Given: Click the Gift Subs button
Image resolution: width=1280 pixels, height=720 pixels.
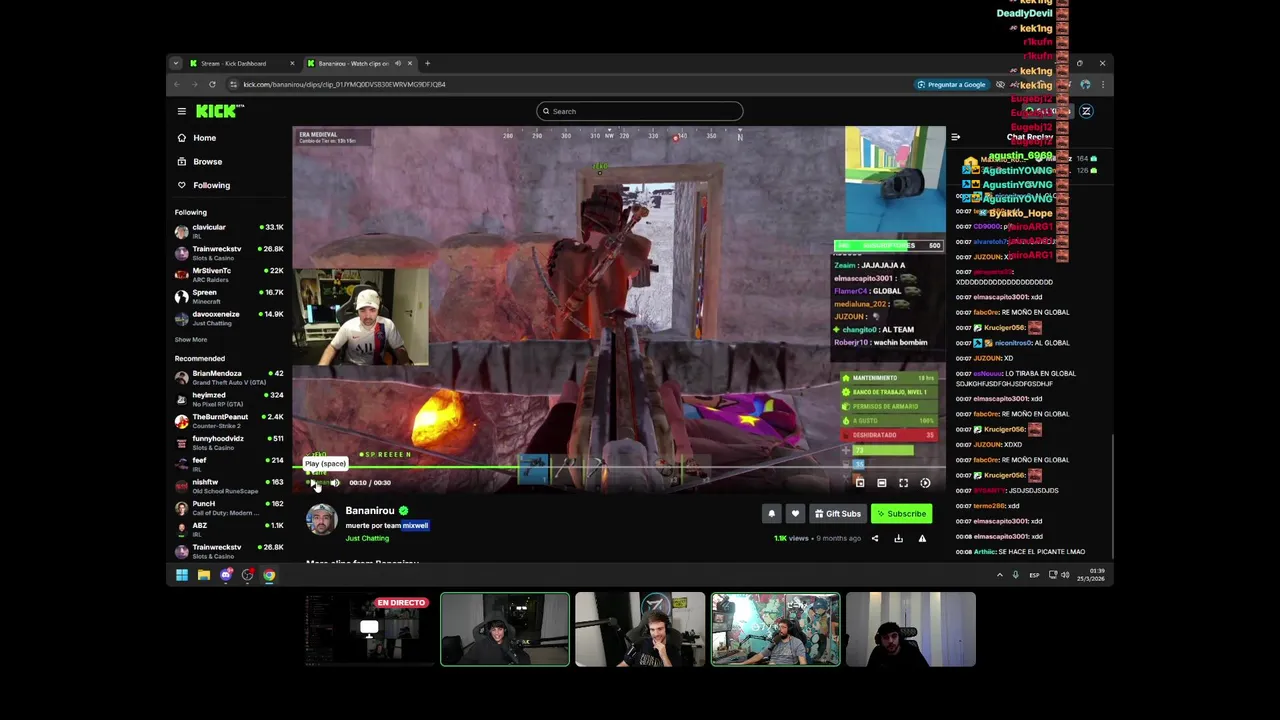Looking at the screenshot, I should (x=838, y=514).
